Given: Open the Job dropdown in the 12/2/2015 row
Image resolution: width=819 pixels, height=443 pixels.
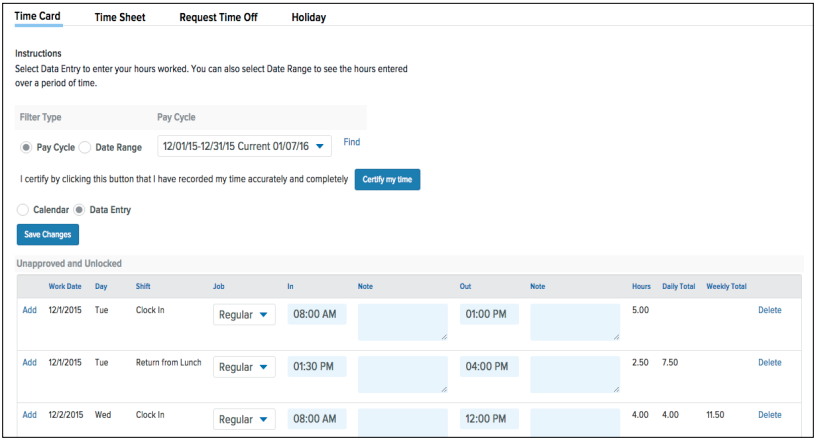Looking at the screenshot, I should coord(244,419).
